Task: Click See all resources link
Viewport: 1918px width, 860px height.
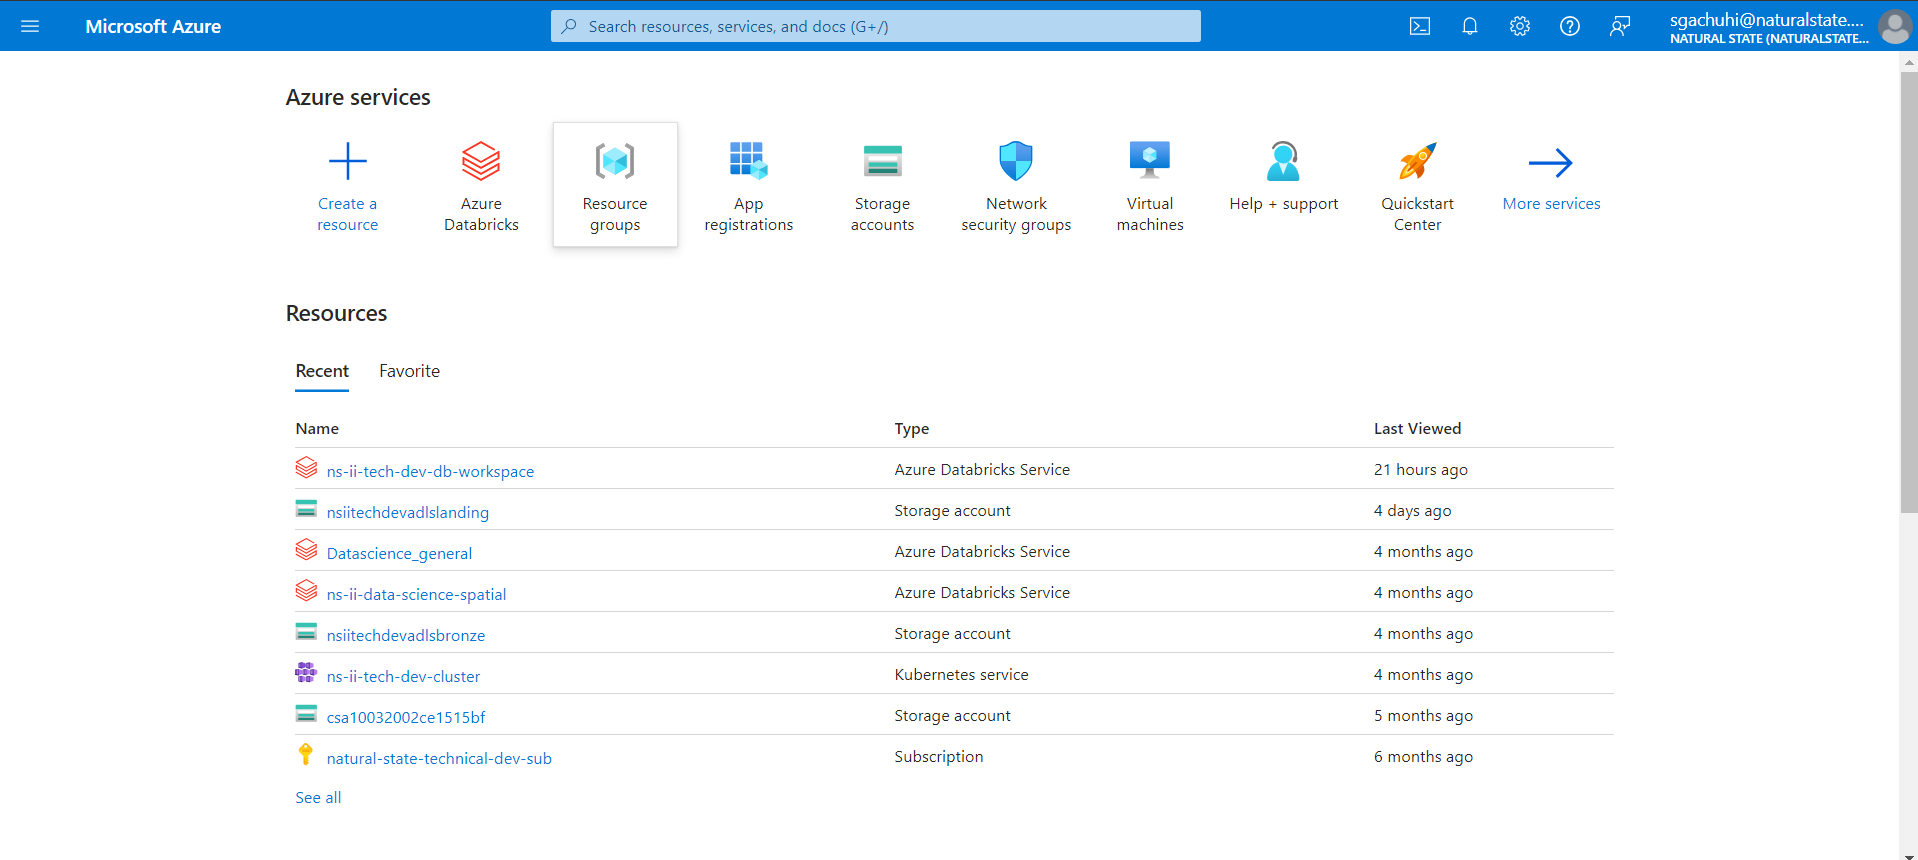Action: click(318, 797)
